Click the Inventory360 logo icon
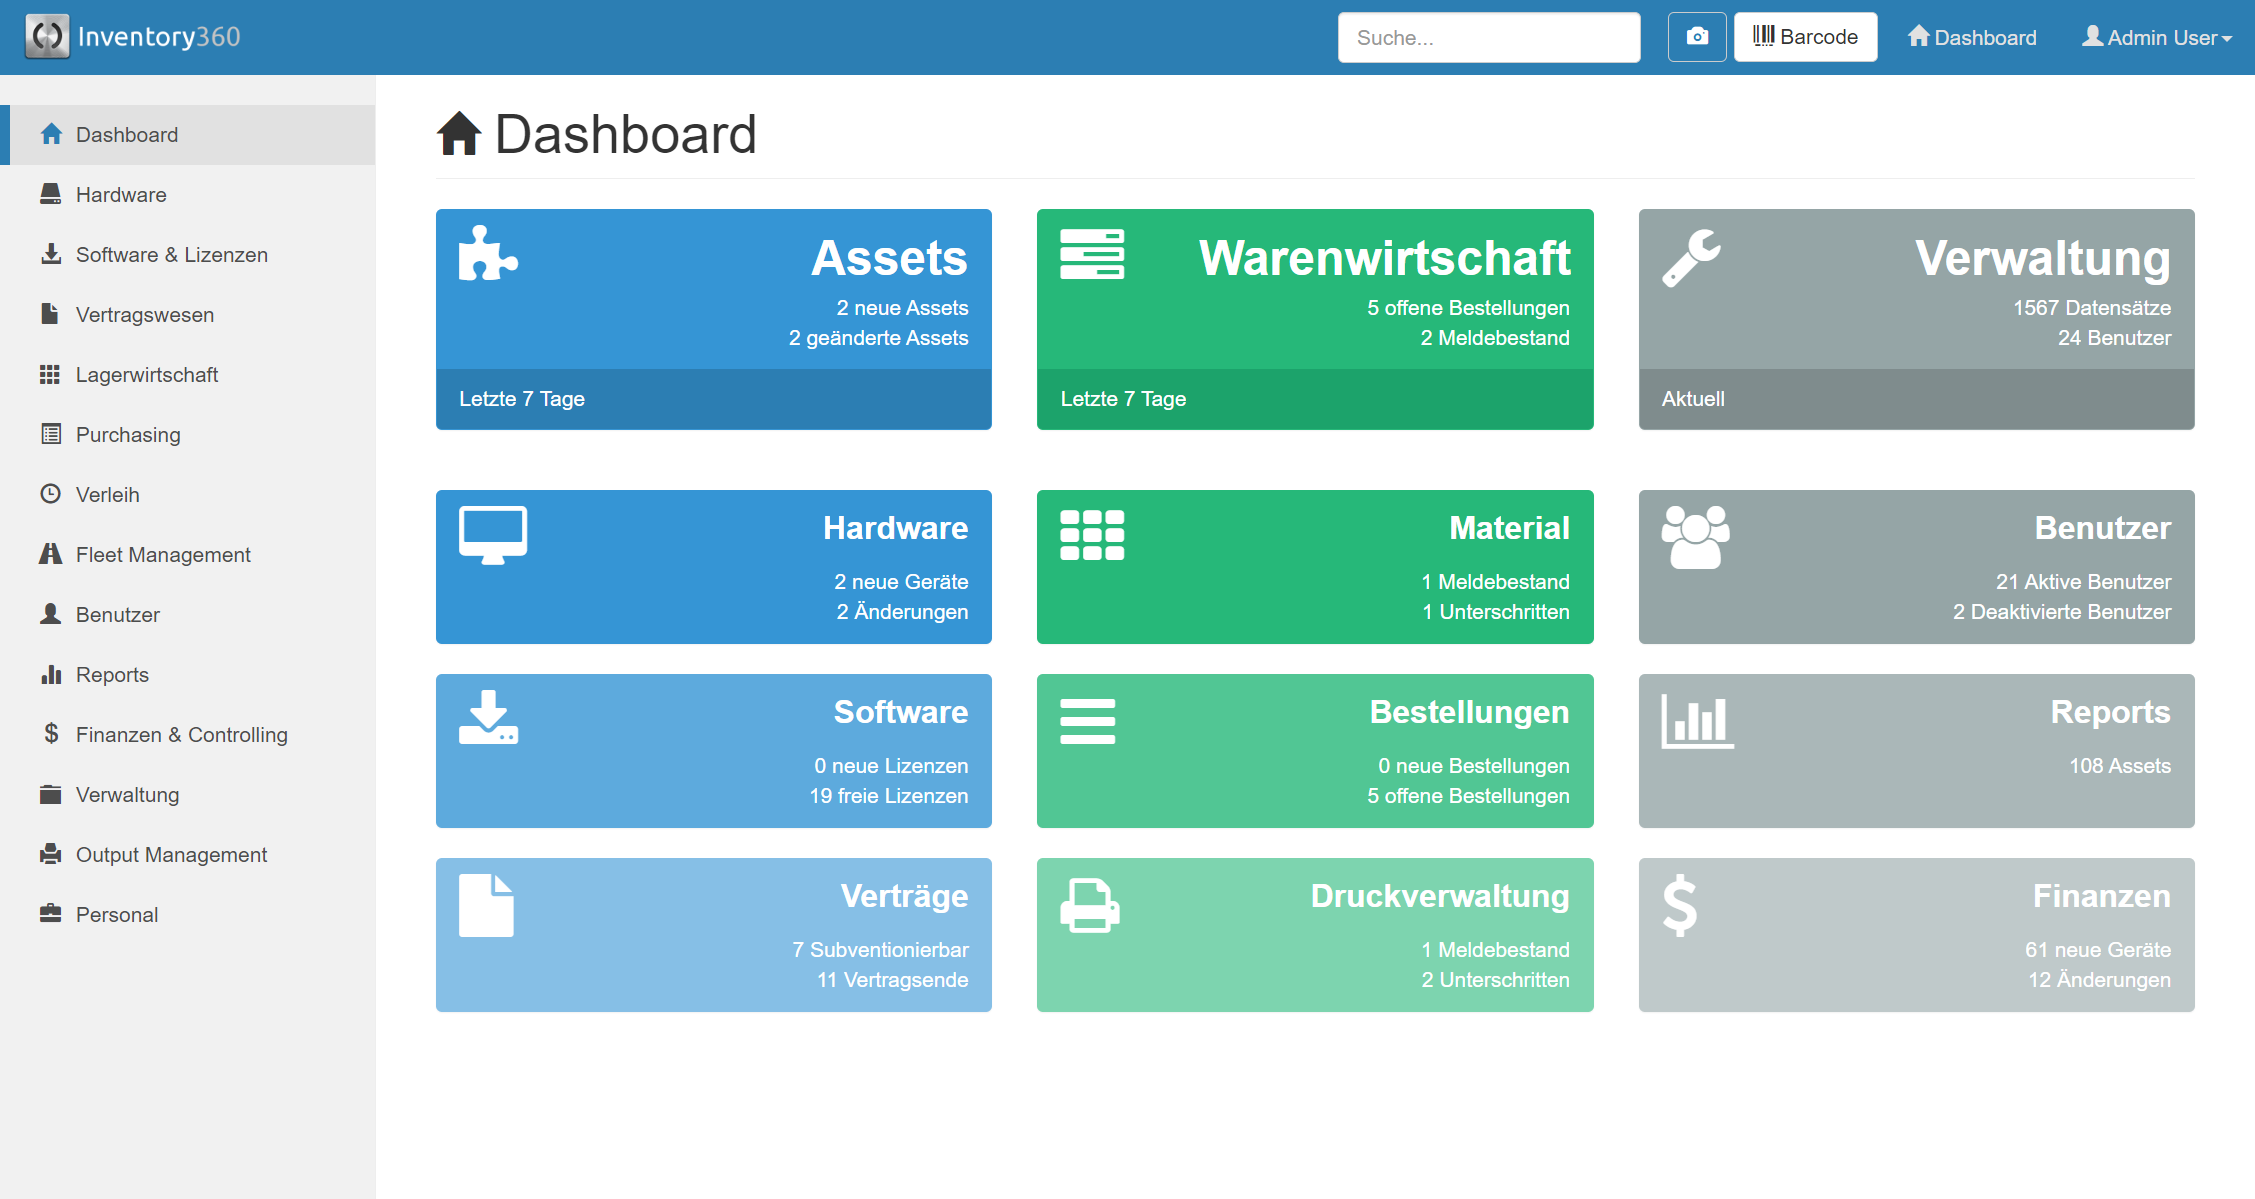Image resolution: width=2255 pixels, height=1199 pixels. [47, 37]
